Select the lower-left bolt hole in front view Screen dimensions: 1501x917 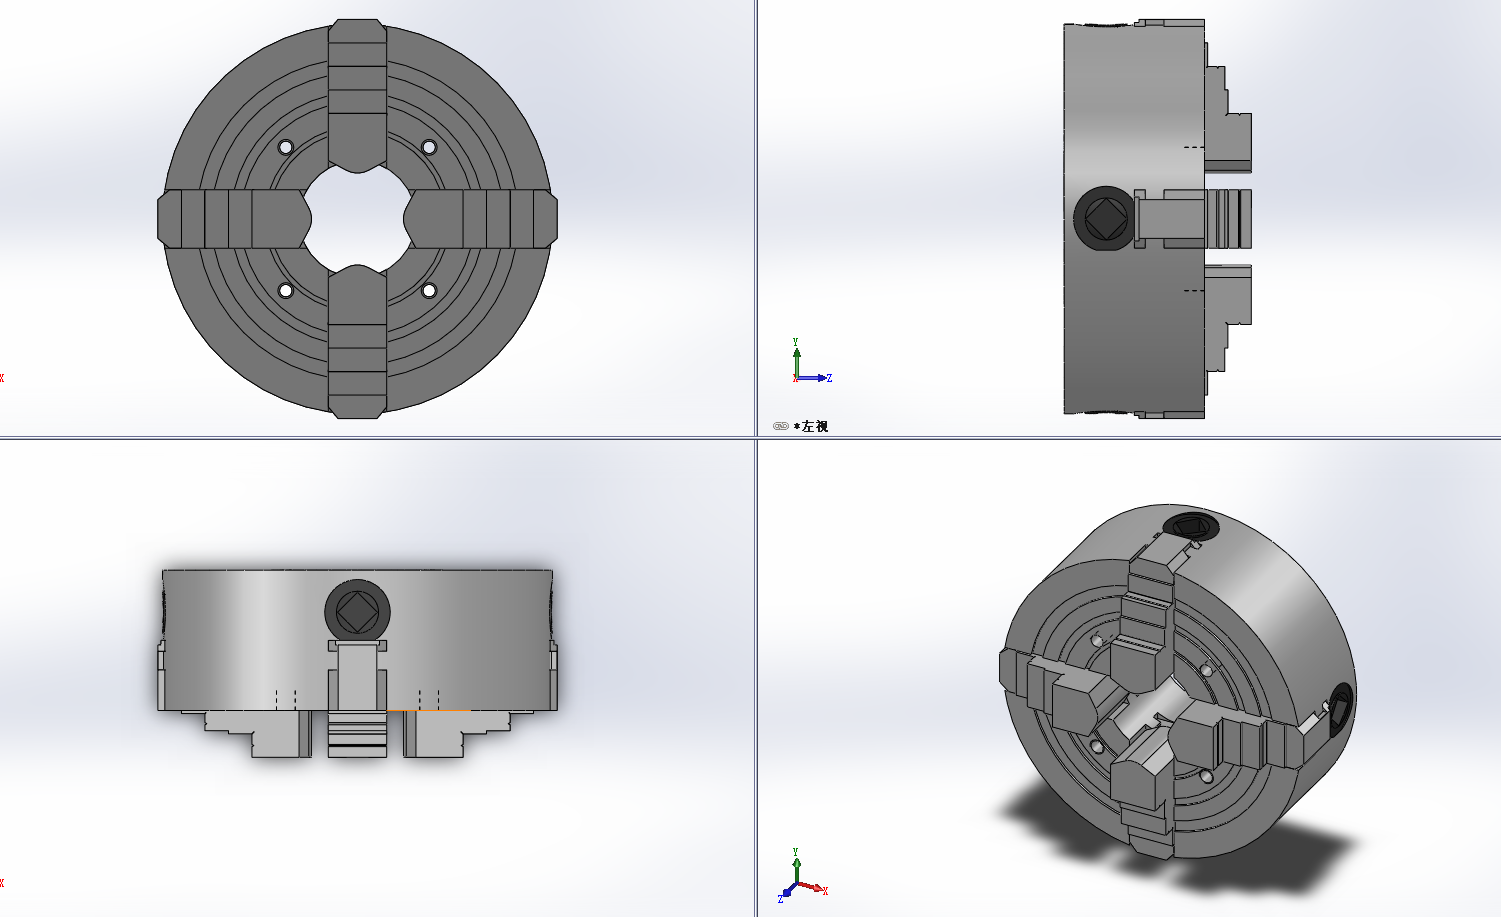point(286,291)
